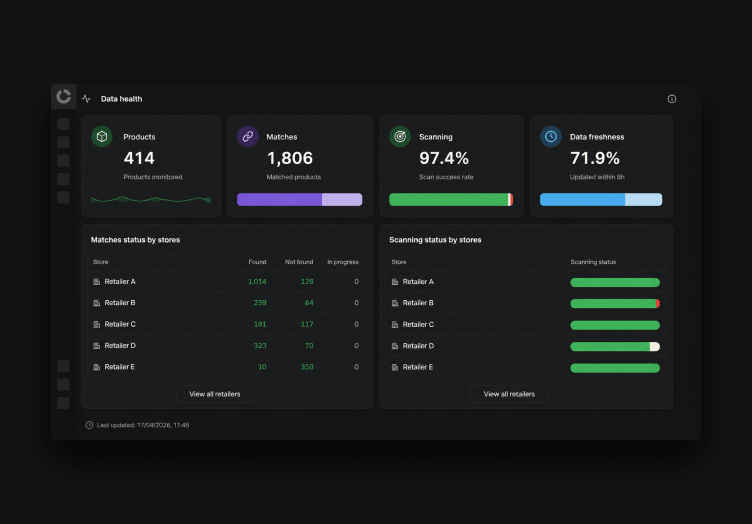The width and height of the screenshot is (752, 524).
Task: Click the blue Data freshness progress bar
Action: point(601,199)
